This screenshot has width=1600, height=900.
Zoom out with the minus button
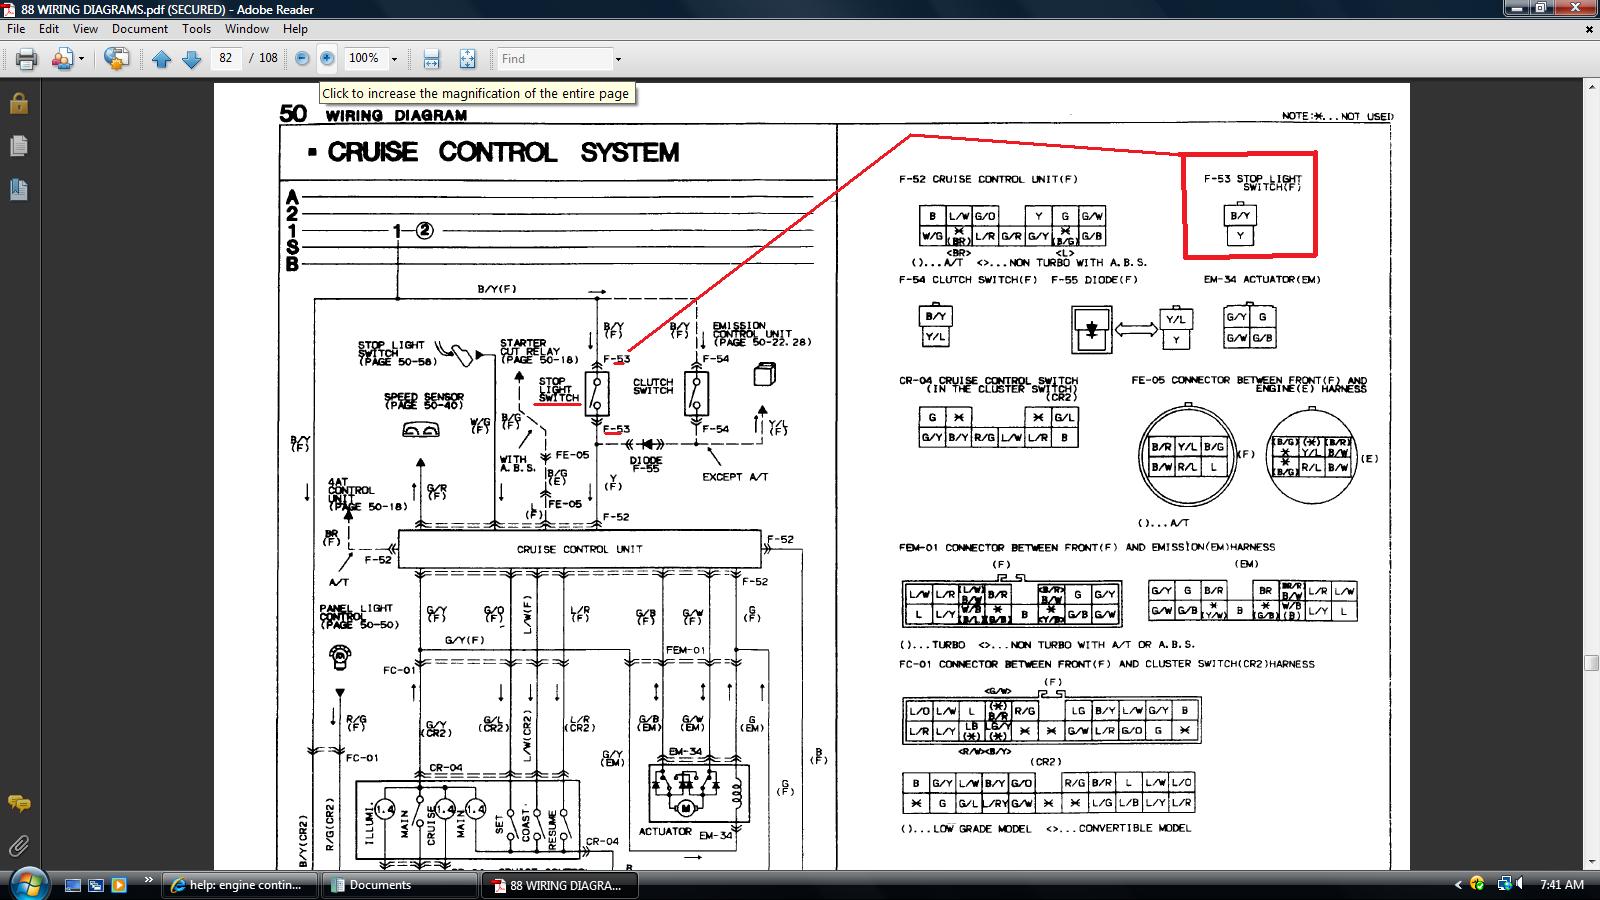(303, 59)
